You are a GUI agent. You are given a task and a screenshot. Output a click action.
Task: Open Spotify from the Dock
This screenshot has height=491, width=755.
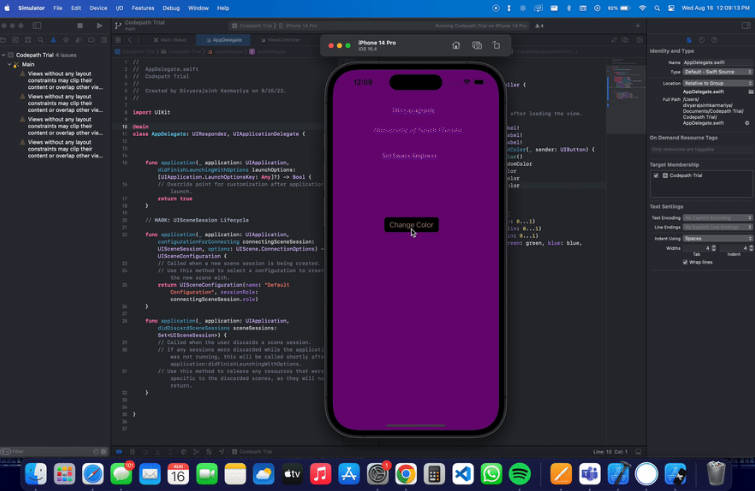point(519,473)
